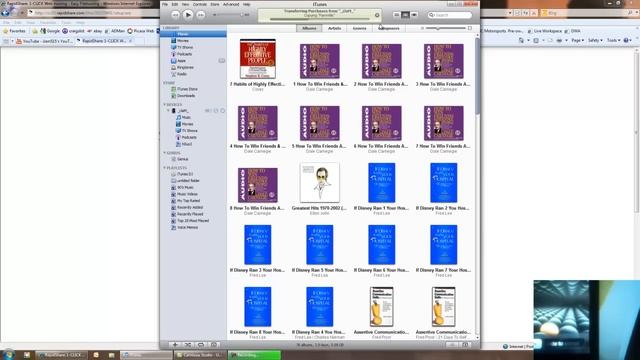Select the Composers view tab
The height and width of the screenshot is (360, 640).
[x=389, y=28]
